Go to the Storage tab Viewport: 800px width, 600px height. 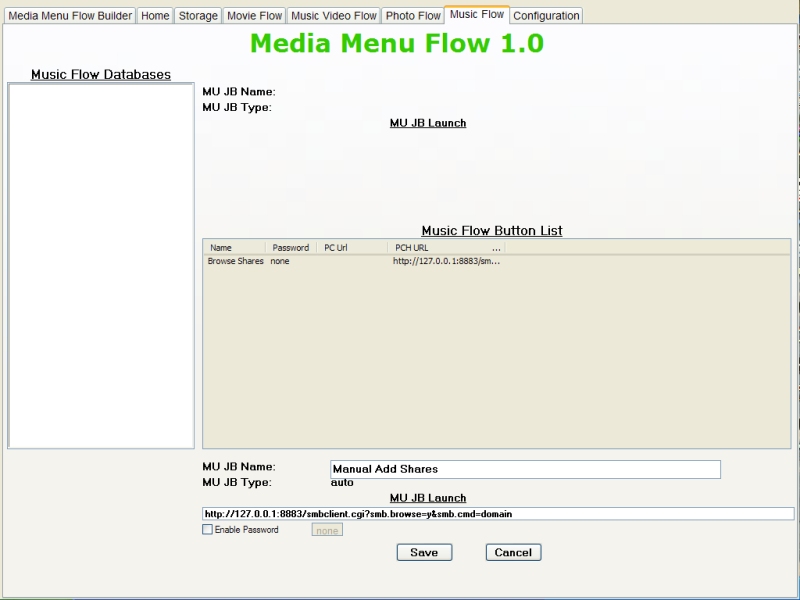tap(198, 16)
